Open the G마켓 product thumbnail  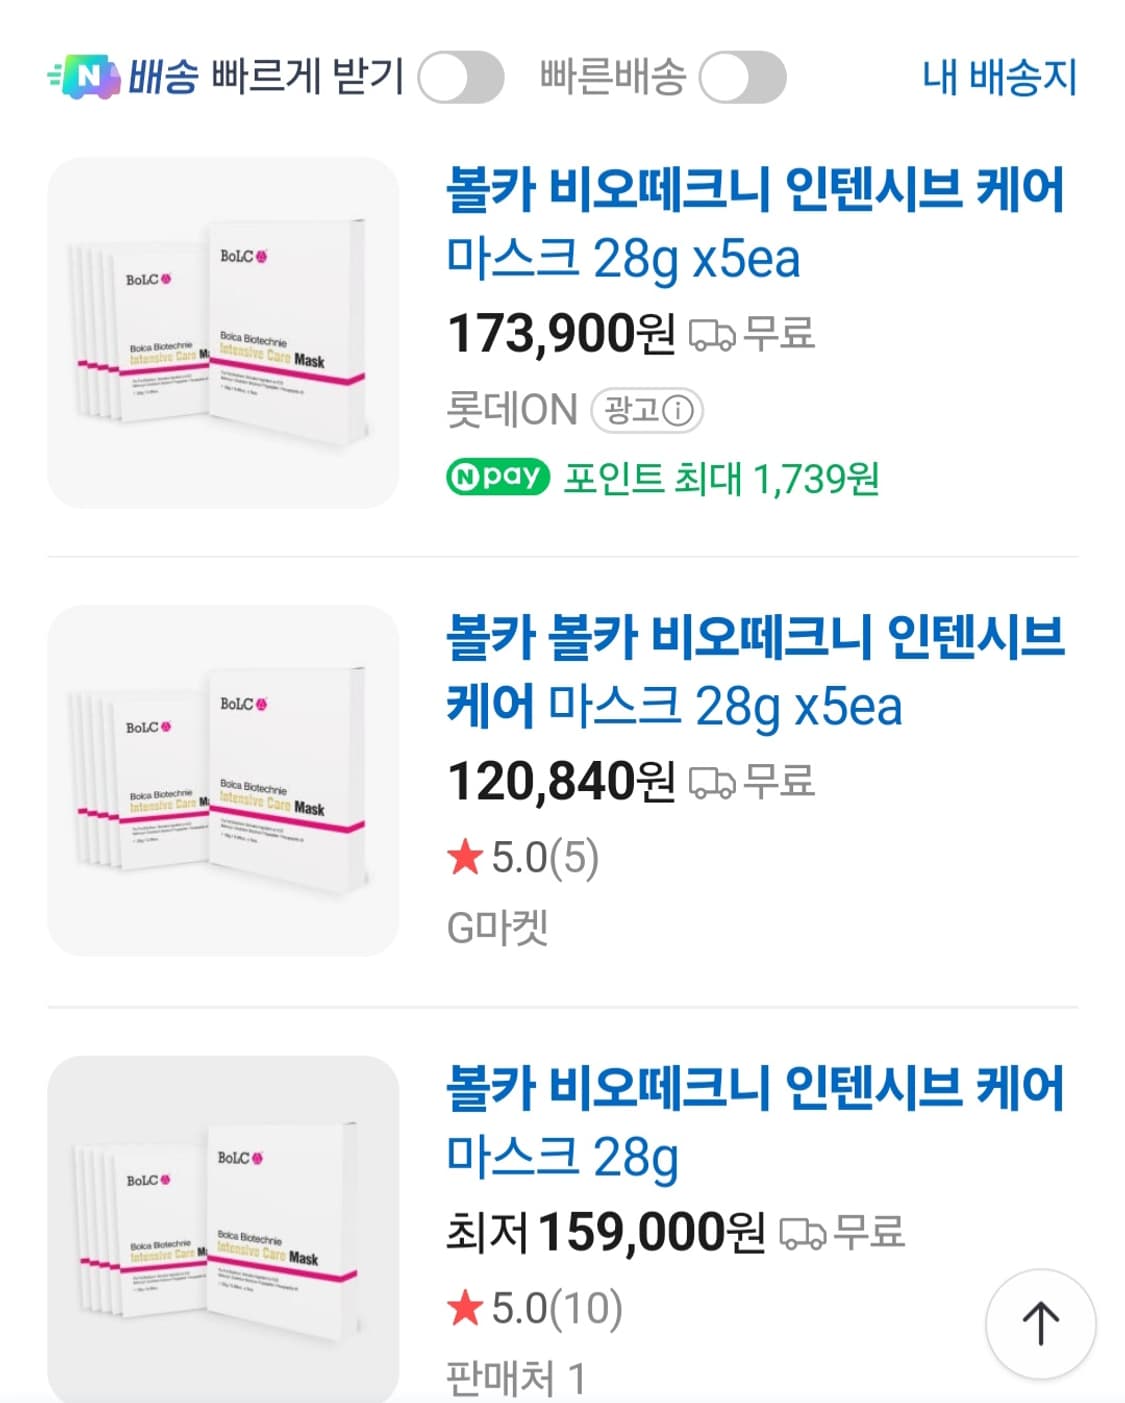(223, 780)
